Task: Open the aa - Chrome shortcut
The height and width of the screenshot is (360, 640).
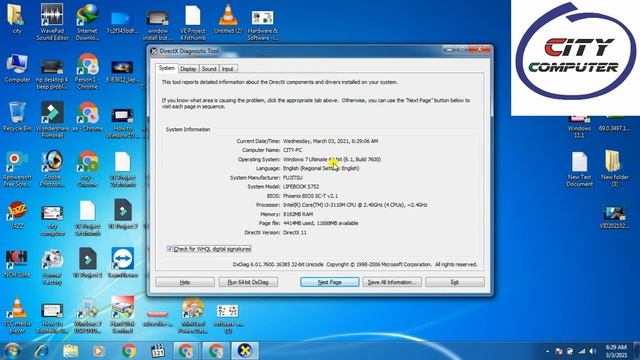Action: (x=87, y=116)
